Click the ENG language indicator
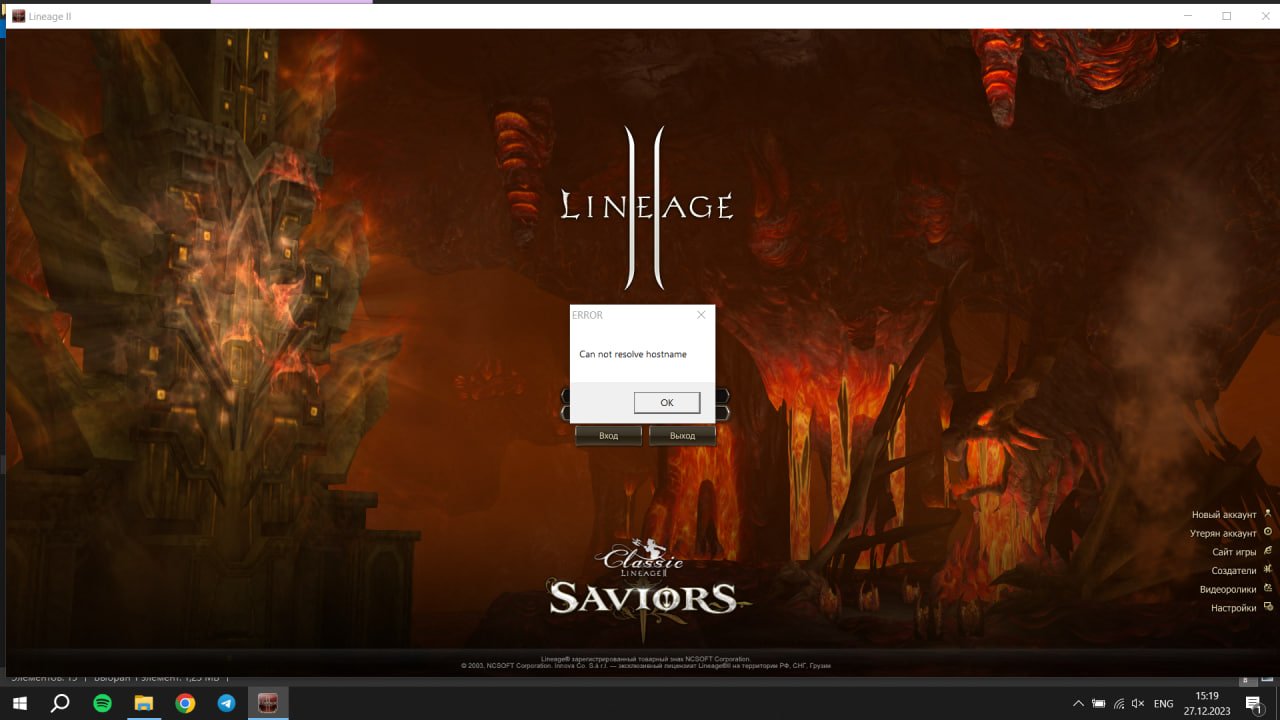 pyautogui.click(x=1163, y=704)
